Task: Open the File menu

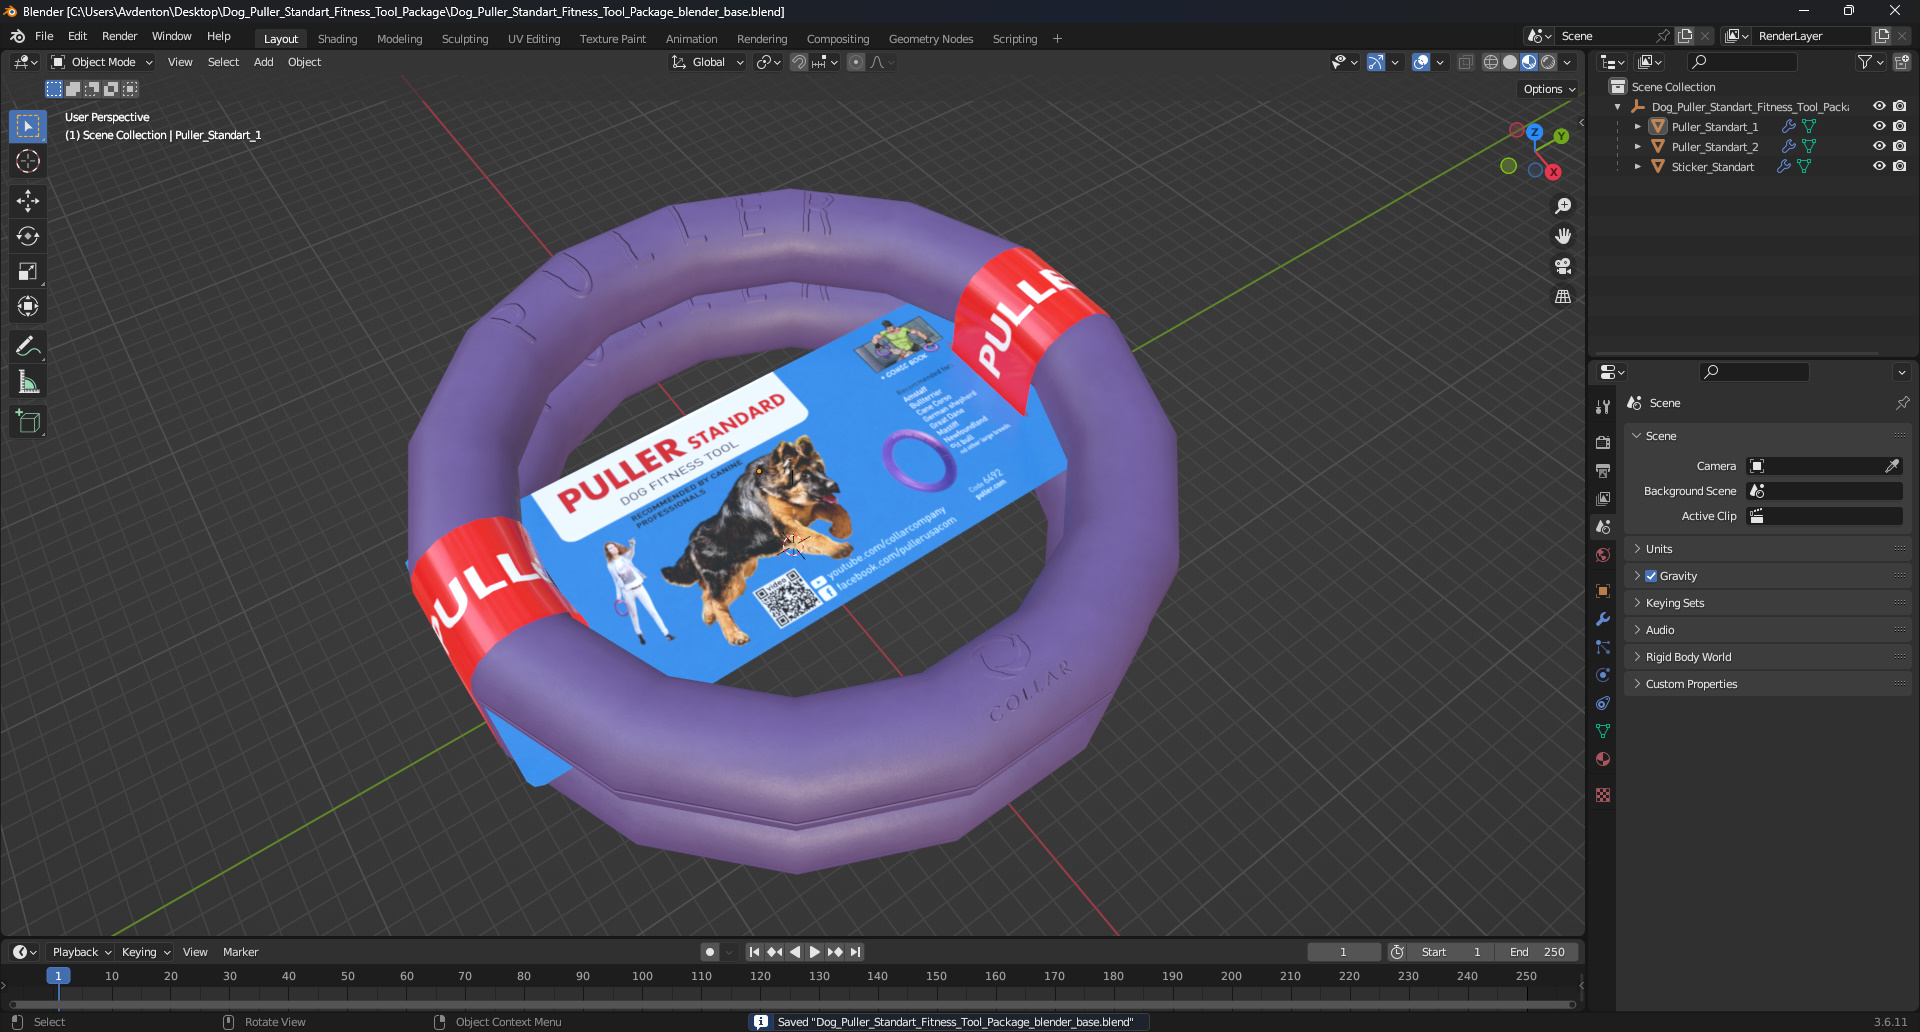Action: [x=44, y=36]
